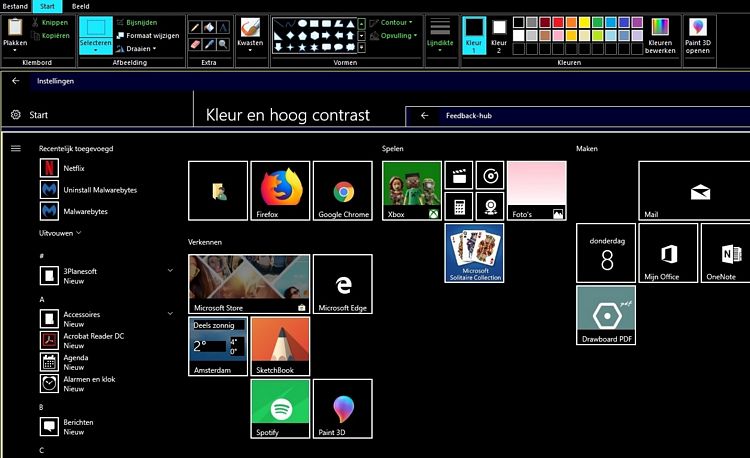Choose the Rounded rectangle shape
The height and width of the screenshot is (458, 750).
pos(326,23)
